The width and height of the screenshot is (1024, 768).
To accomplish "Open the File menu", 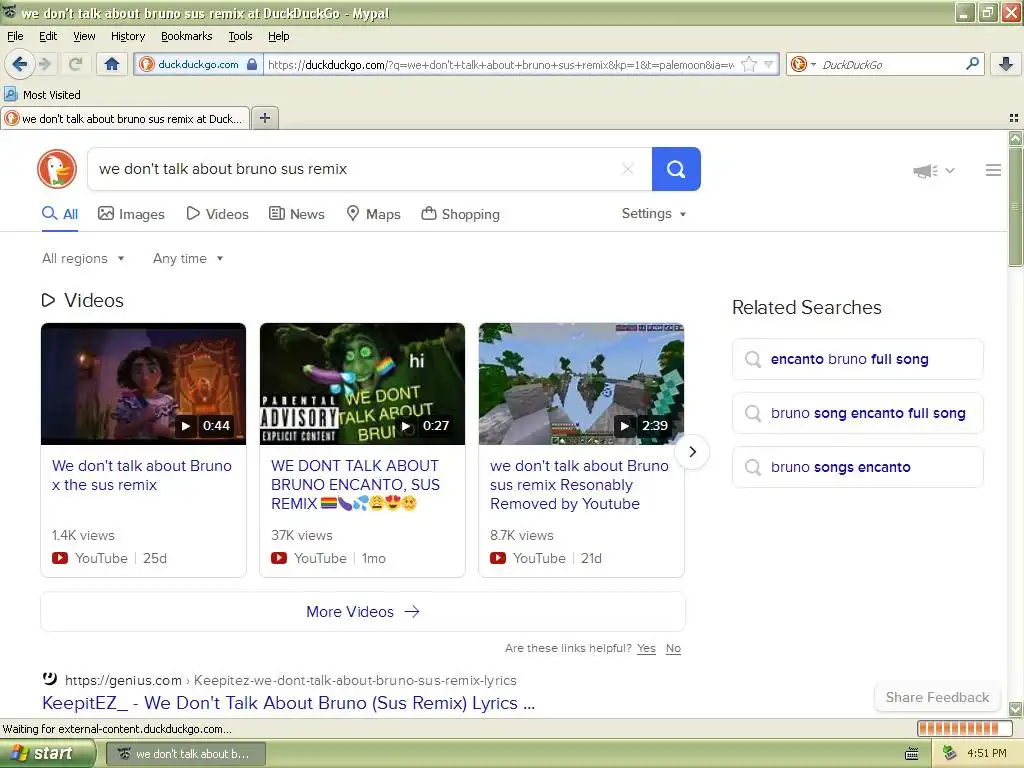I will point(15,36).
